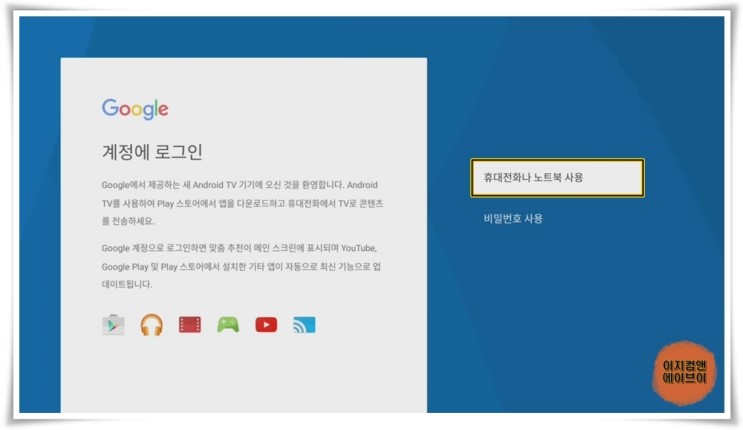743x430 pixels.
Task: Choose 비밀번호 사용 option
Action: point(513,219)
